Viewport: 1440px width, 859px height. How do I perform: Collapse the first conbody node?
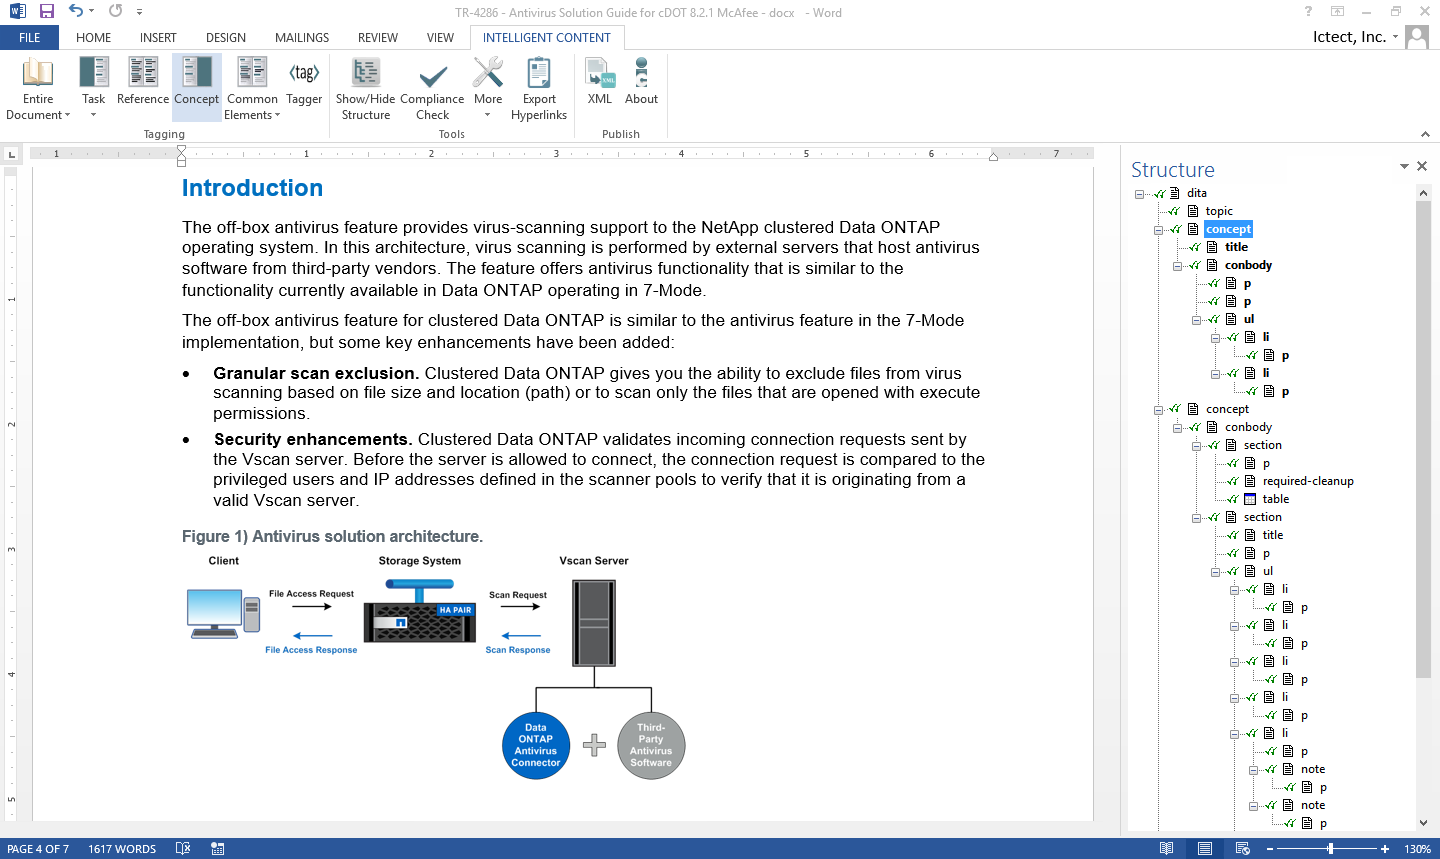point(1177,266)
